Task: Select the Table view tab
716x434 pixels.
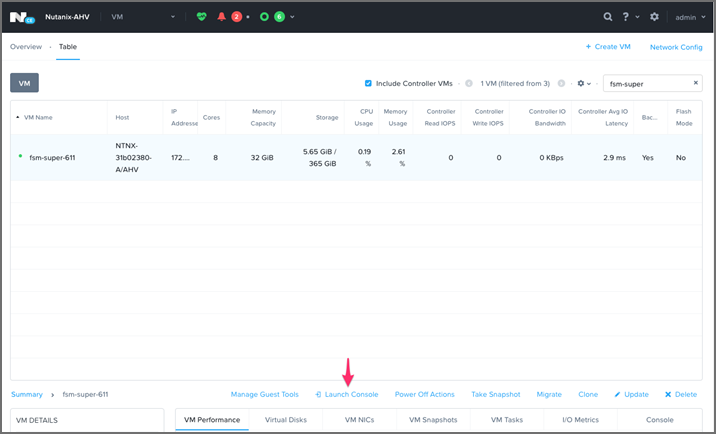Action: pyautogui.click(x=68, y=47)
